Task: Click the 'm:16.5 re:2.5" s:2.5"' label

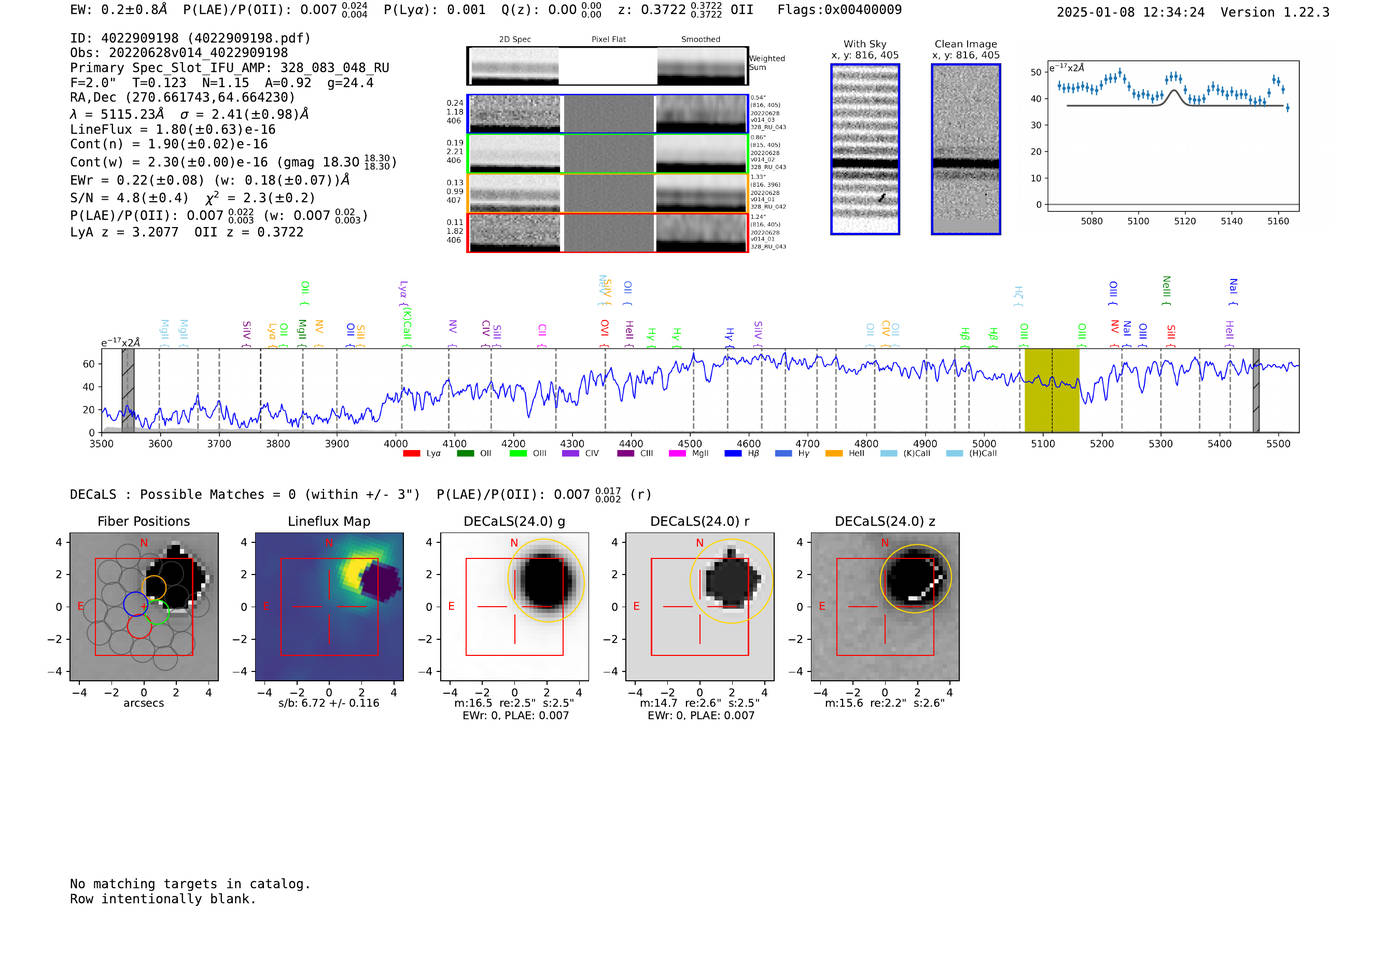Action: coord(514,703)
